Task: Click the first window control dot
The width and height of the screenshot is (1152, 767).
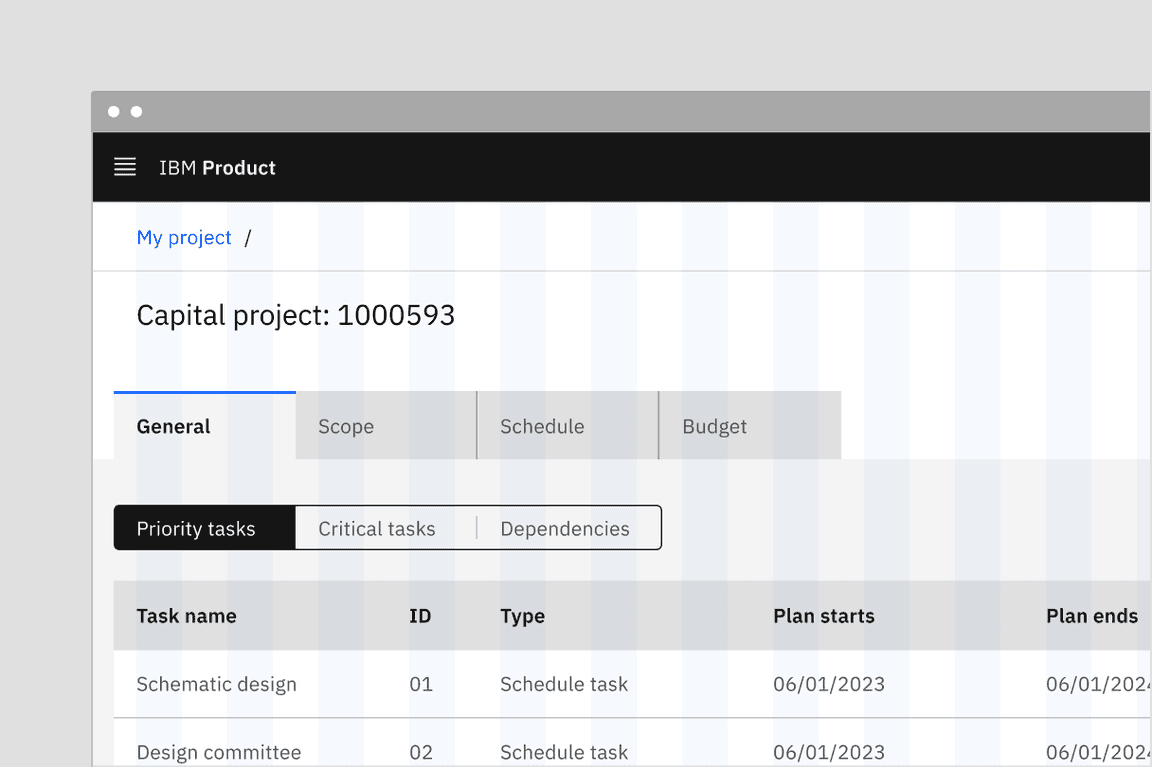Action: point(114,112)
